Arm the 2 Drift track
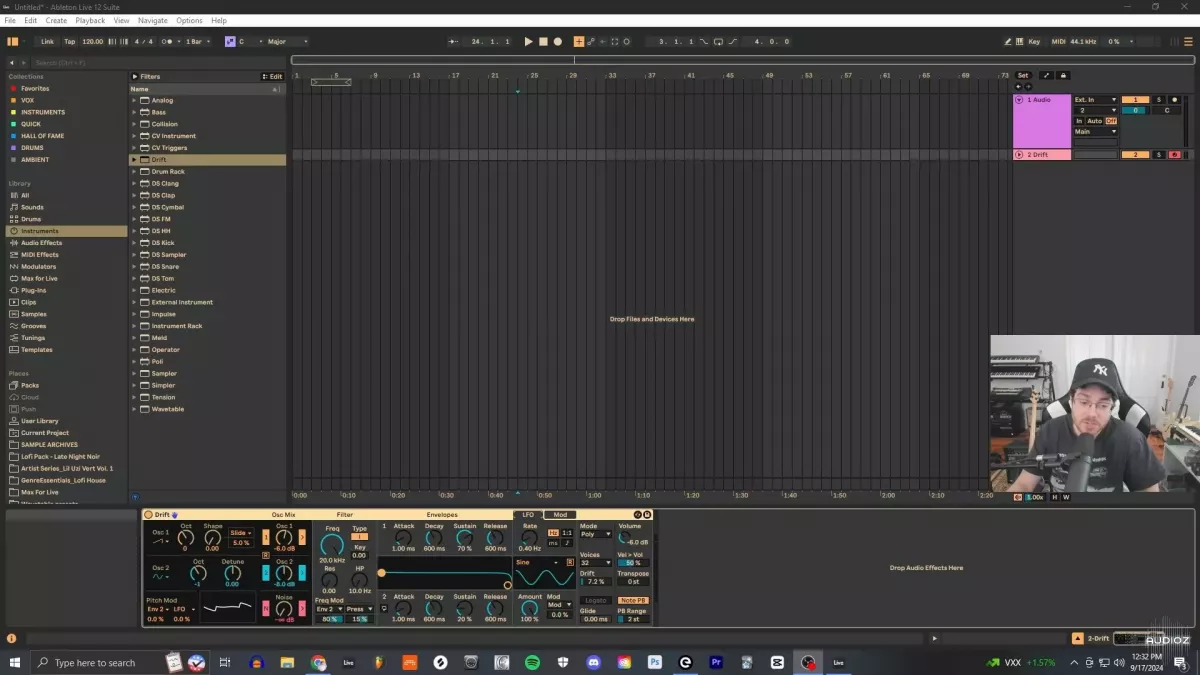Image resolution: width=1200 pixels, height=675 pixels. pyautogui.click(x=1174, y=155)
